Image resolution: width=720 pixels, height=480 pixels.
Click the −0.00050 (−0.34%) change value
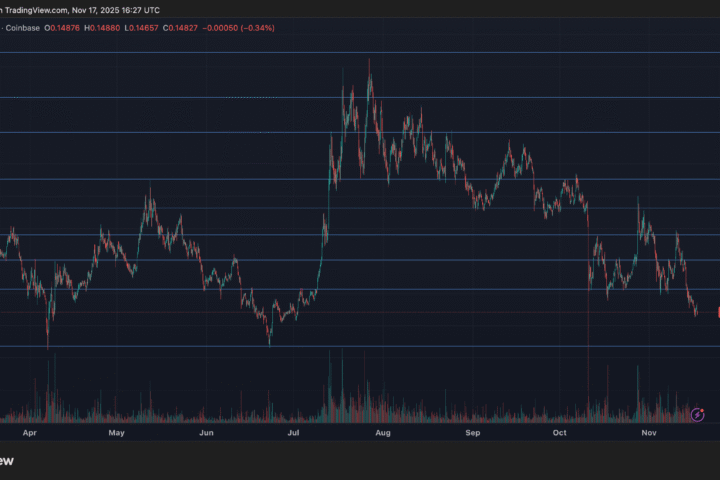[x=272, y=27]
